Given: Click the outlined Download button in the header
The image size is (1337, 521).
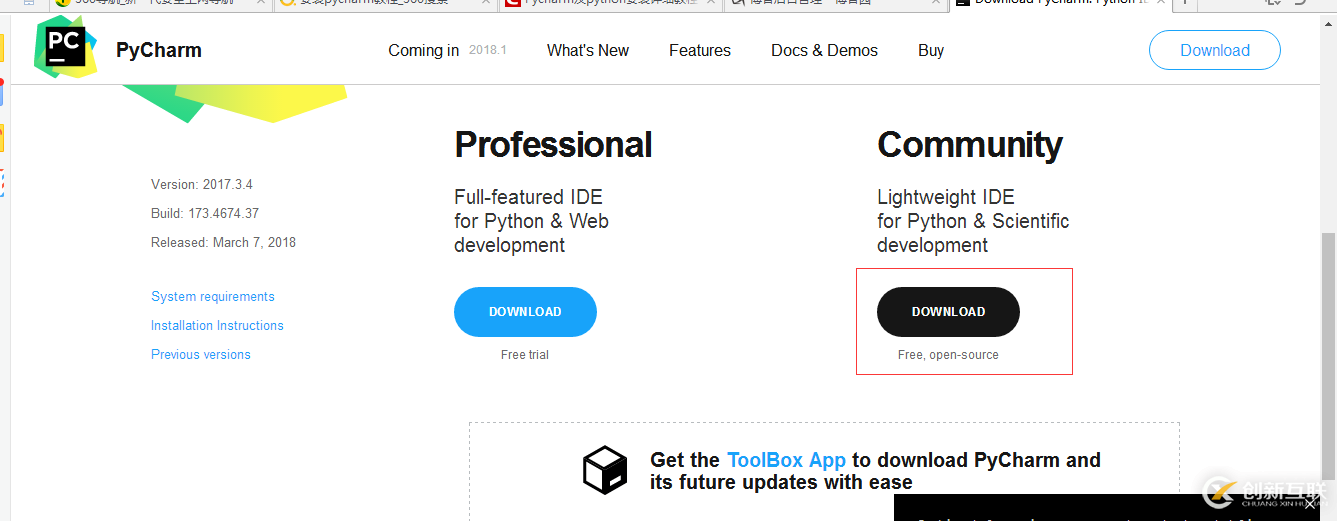Looking at the screenshot, I should pyautogui.click(x=1215, y=50).
